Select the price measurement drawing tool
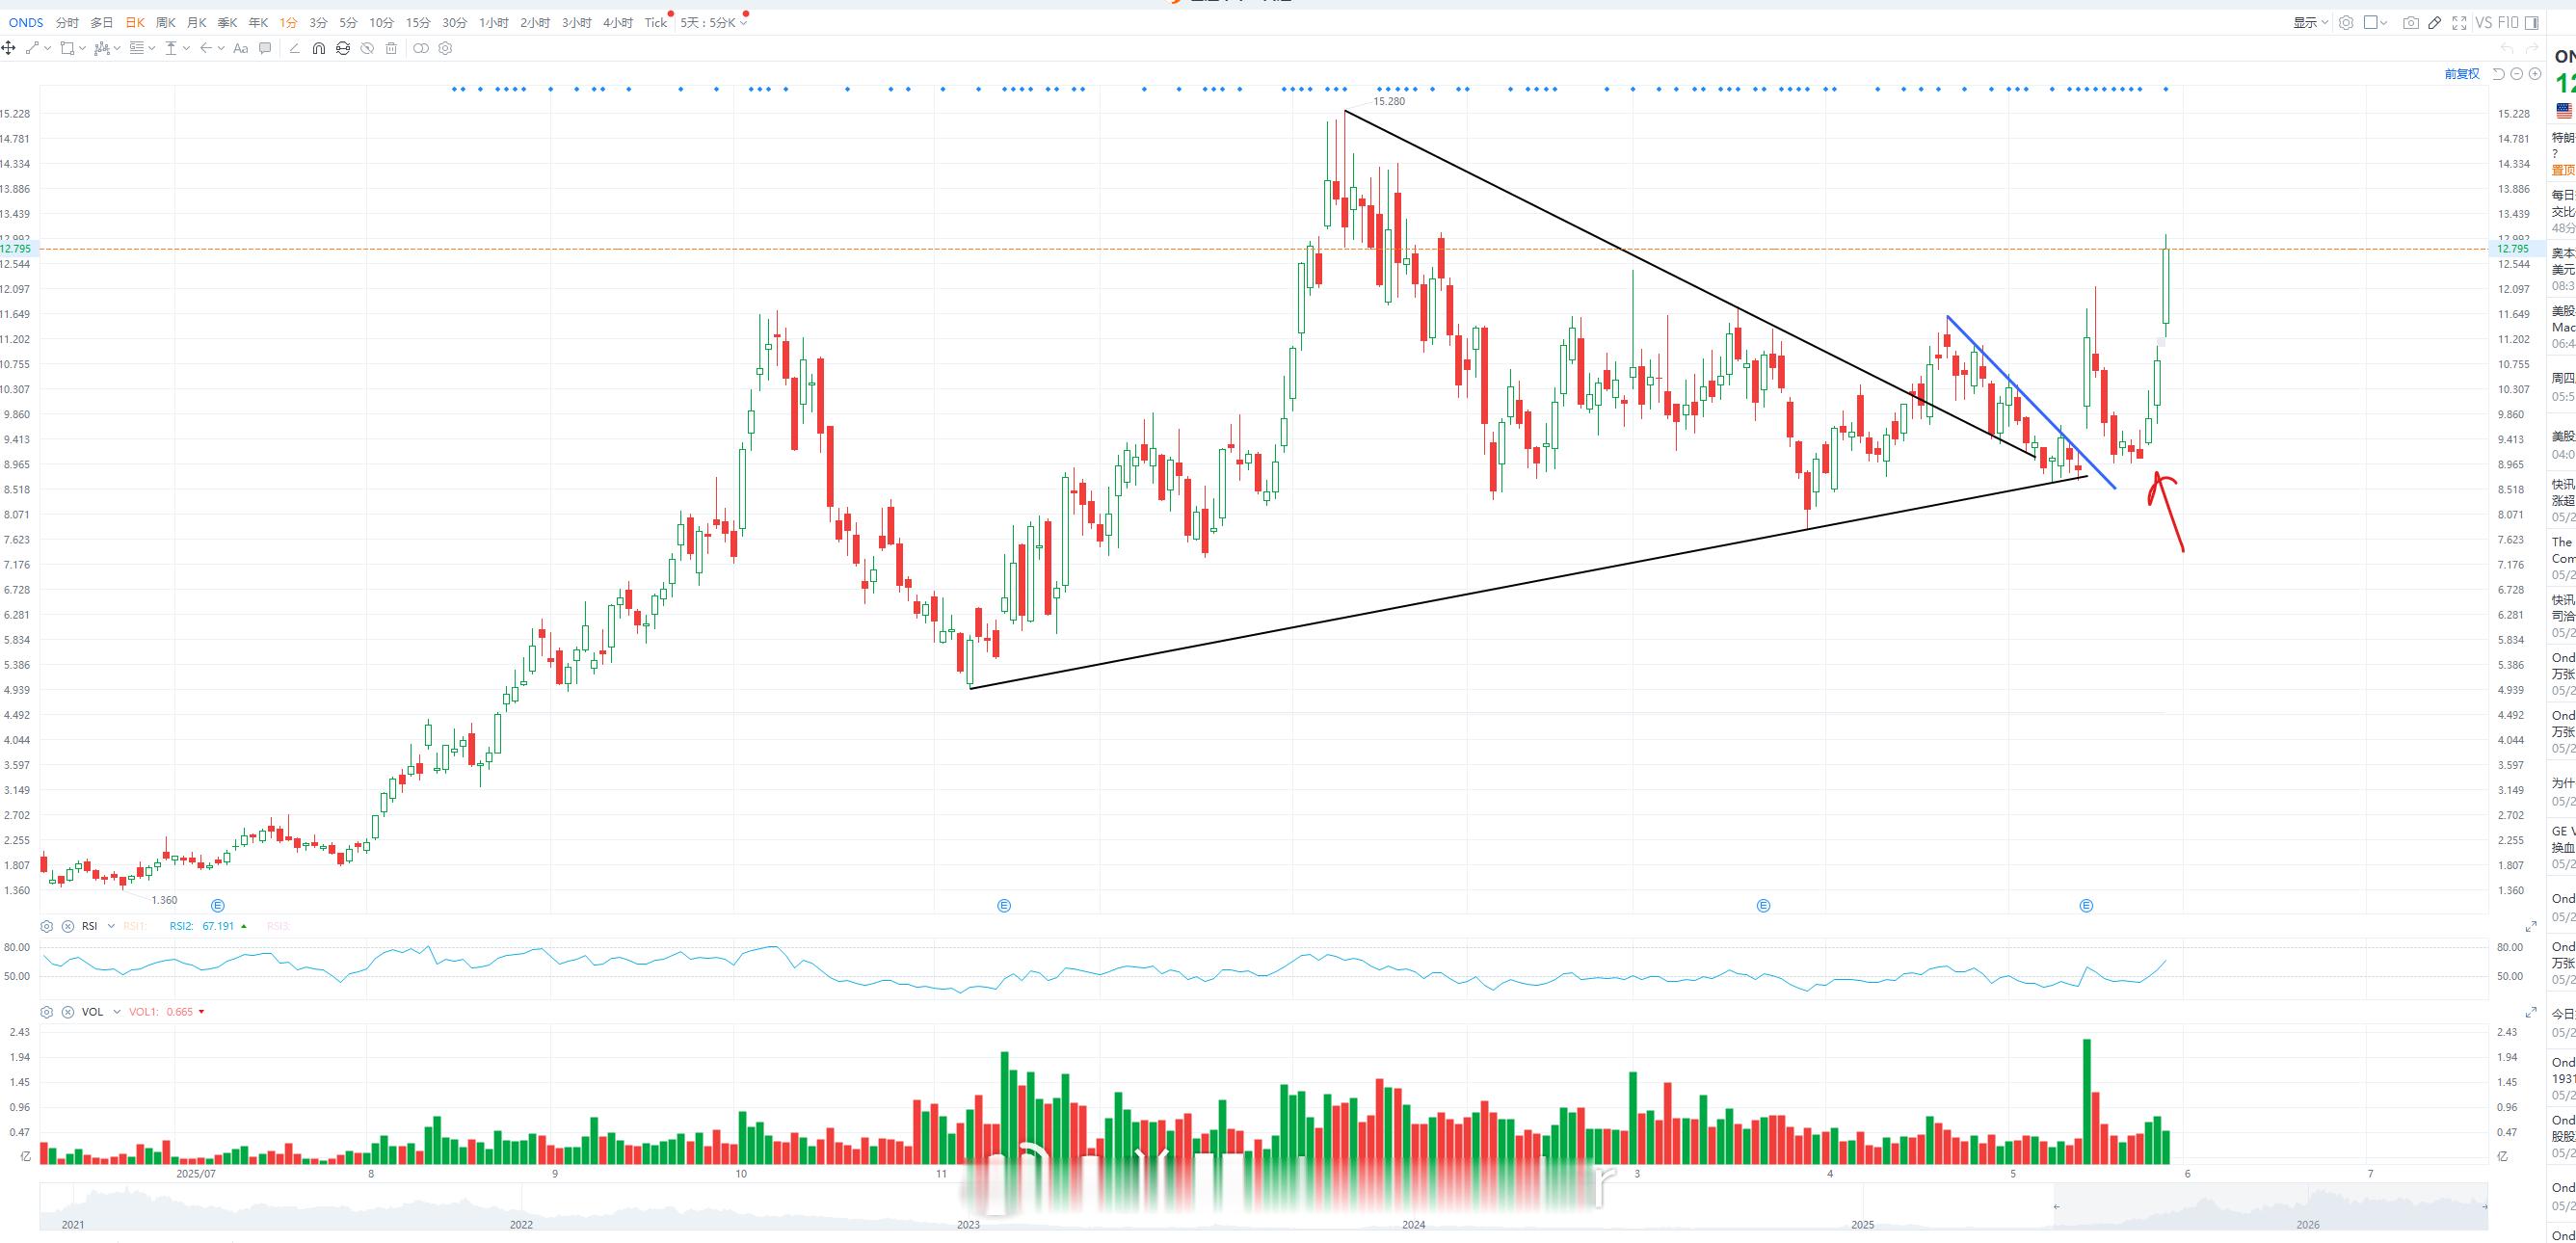2576x1243 pixels. [x=171, y=48]
